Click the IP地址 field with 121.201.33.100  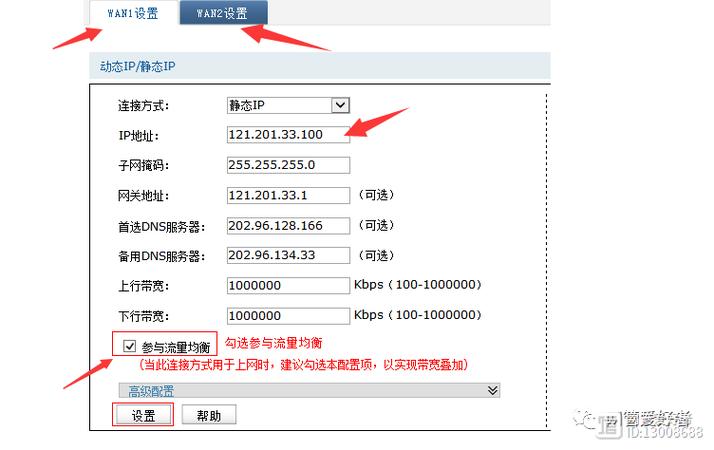click(288, 135)
